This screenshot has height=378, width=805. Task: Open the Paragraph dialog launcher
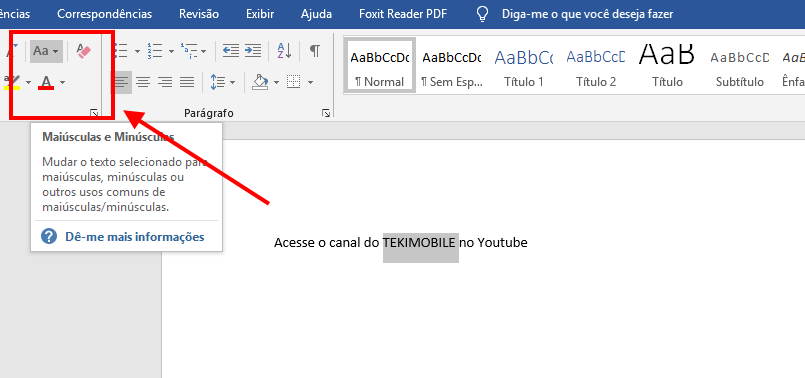[326, 113]
